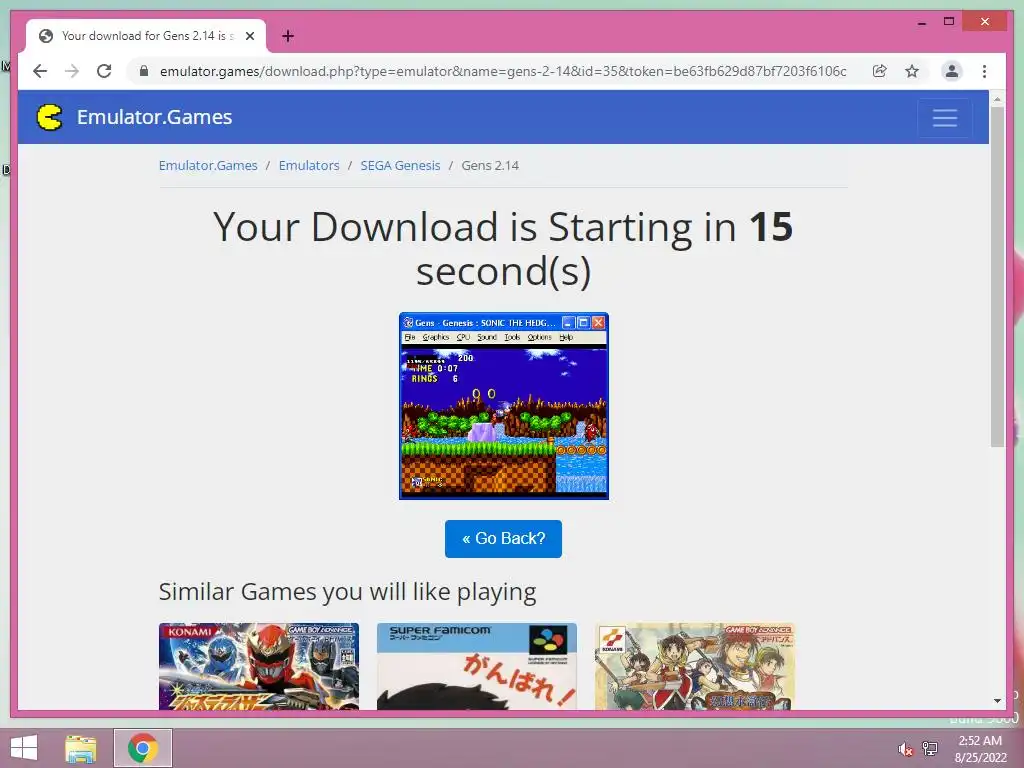
Task: Click the network tray icon
Action: click(930, 748)
